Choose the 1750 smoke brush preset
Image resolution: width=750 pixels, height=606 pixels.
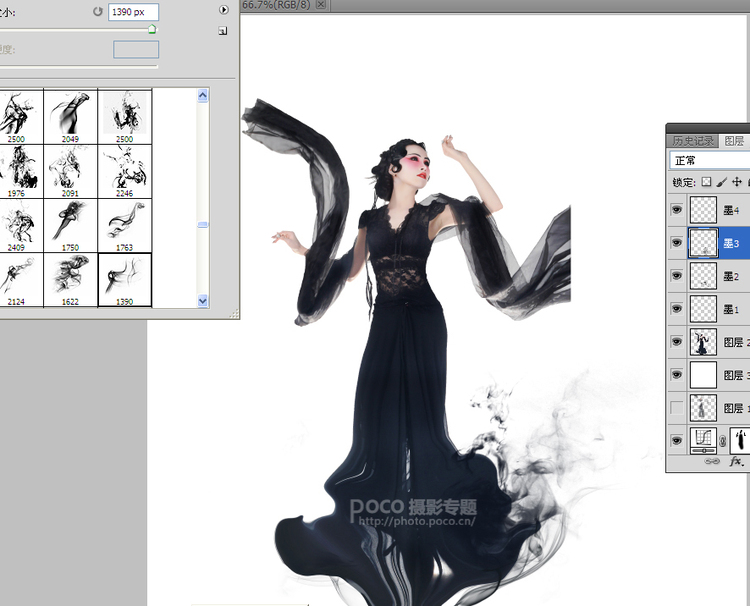70,225
